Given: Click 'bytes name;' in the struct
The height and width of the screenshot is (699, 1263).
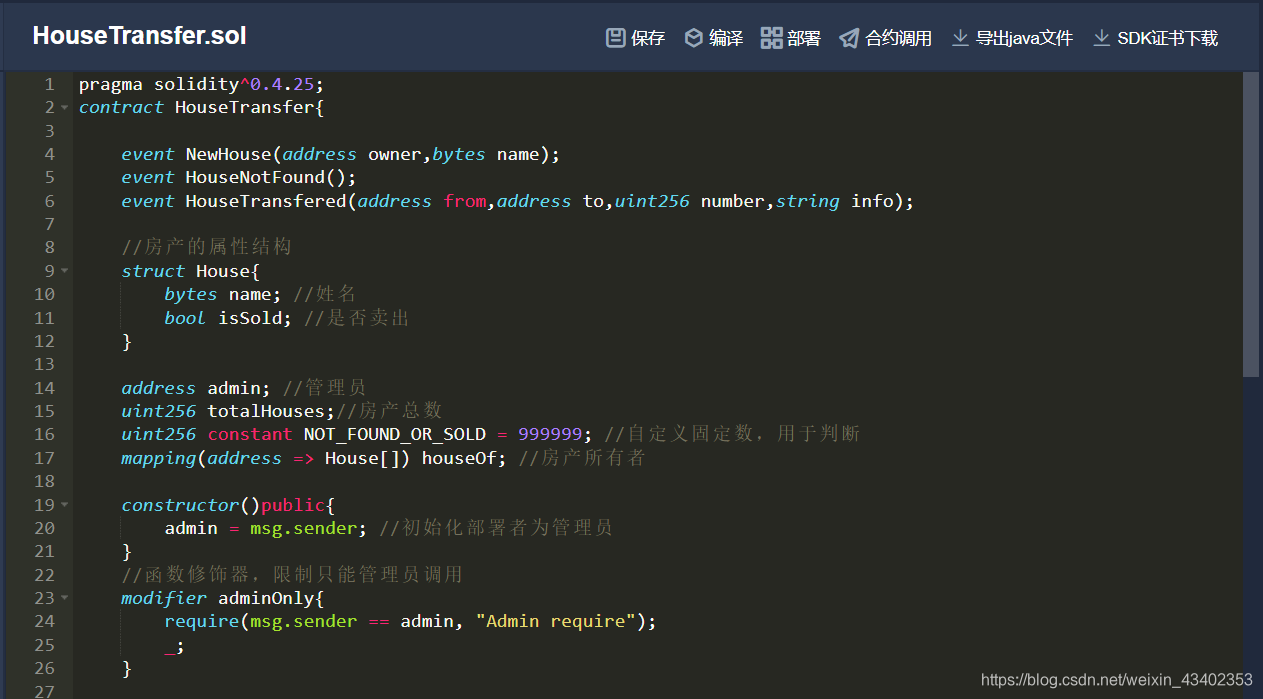Looking at the screenshot, I should tap(223, 294).
